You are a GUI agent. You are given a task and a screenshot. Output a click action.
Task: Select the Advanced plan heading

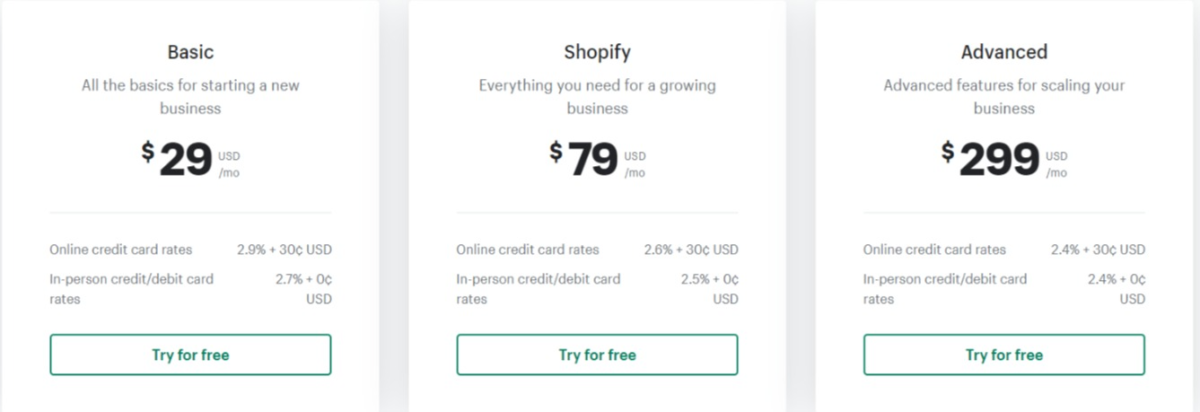[1004, 52]
